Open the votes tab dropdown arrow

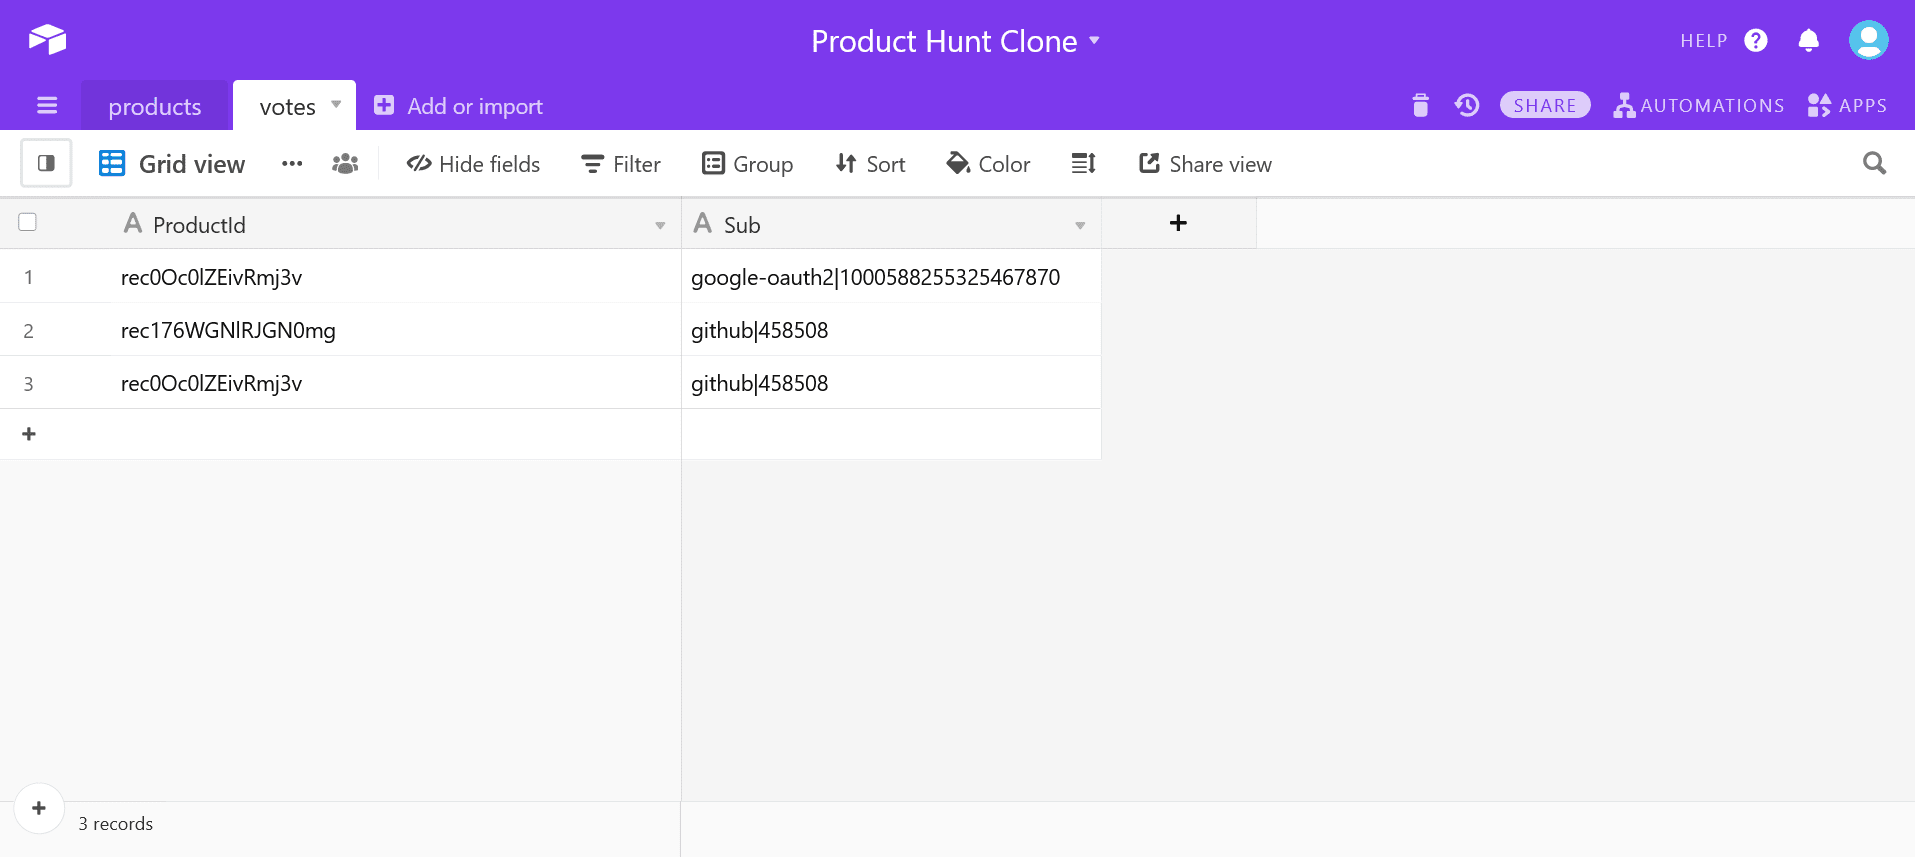[x=336, y=104]
